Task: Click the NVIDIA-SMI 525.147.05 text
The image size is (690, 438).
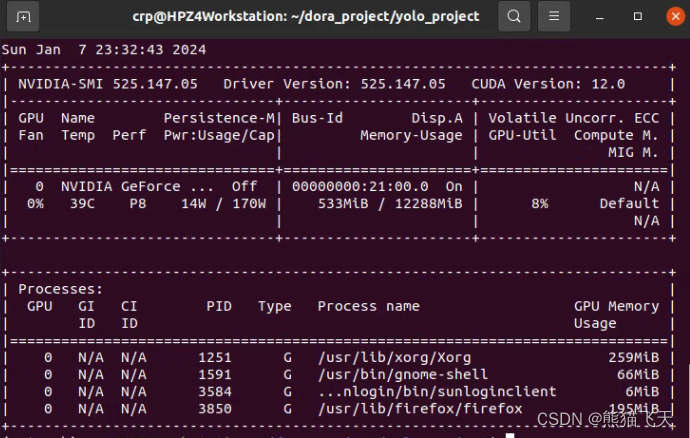Action: (108, 84)
